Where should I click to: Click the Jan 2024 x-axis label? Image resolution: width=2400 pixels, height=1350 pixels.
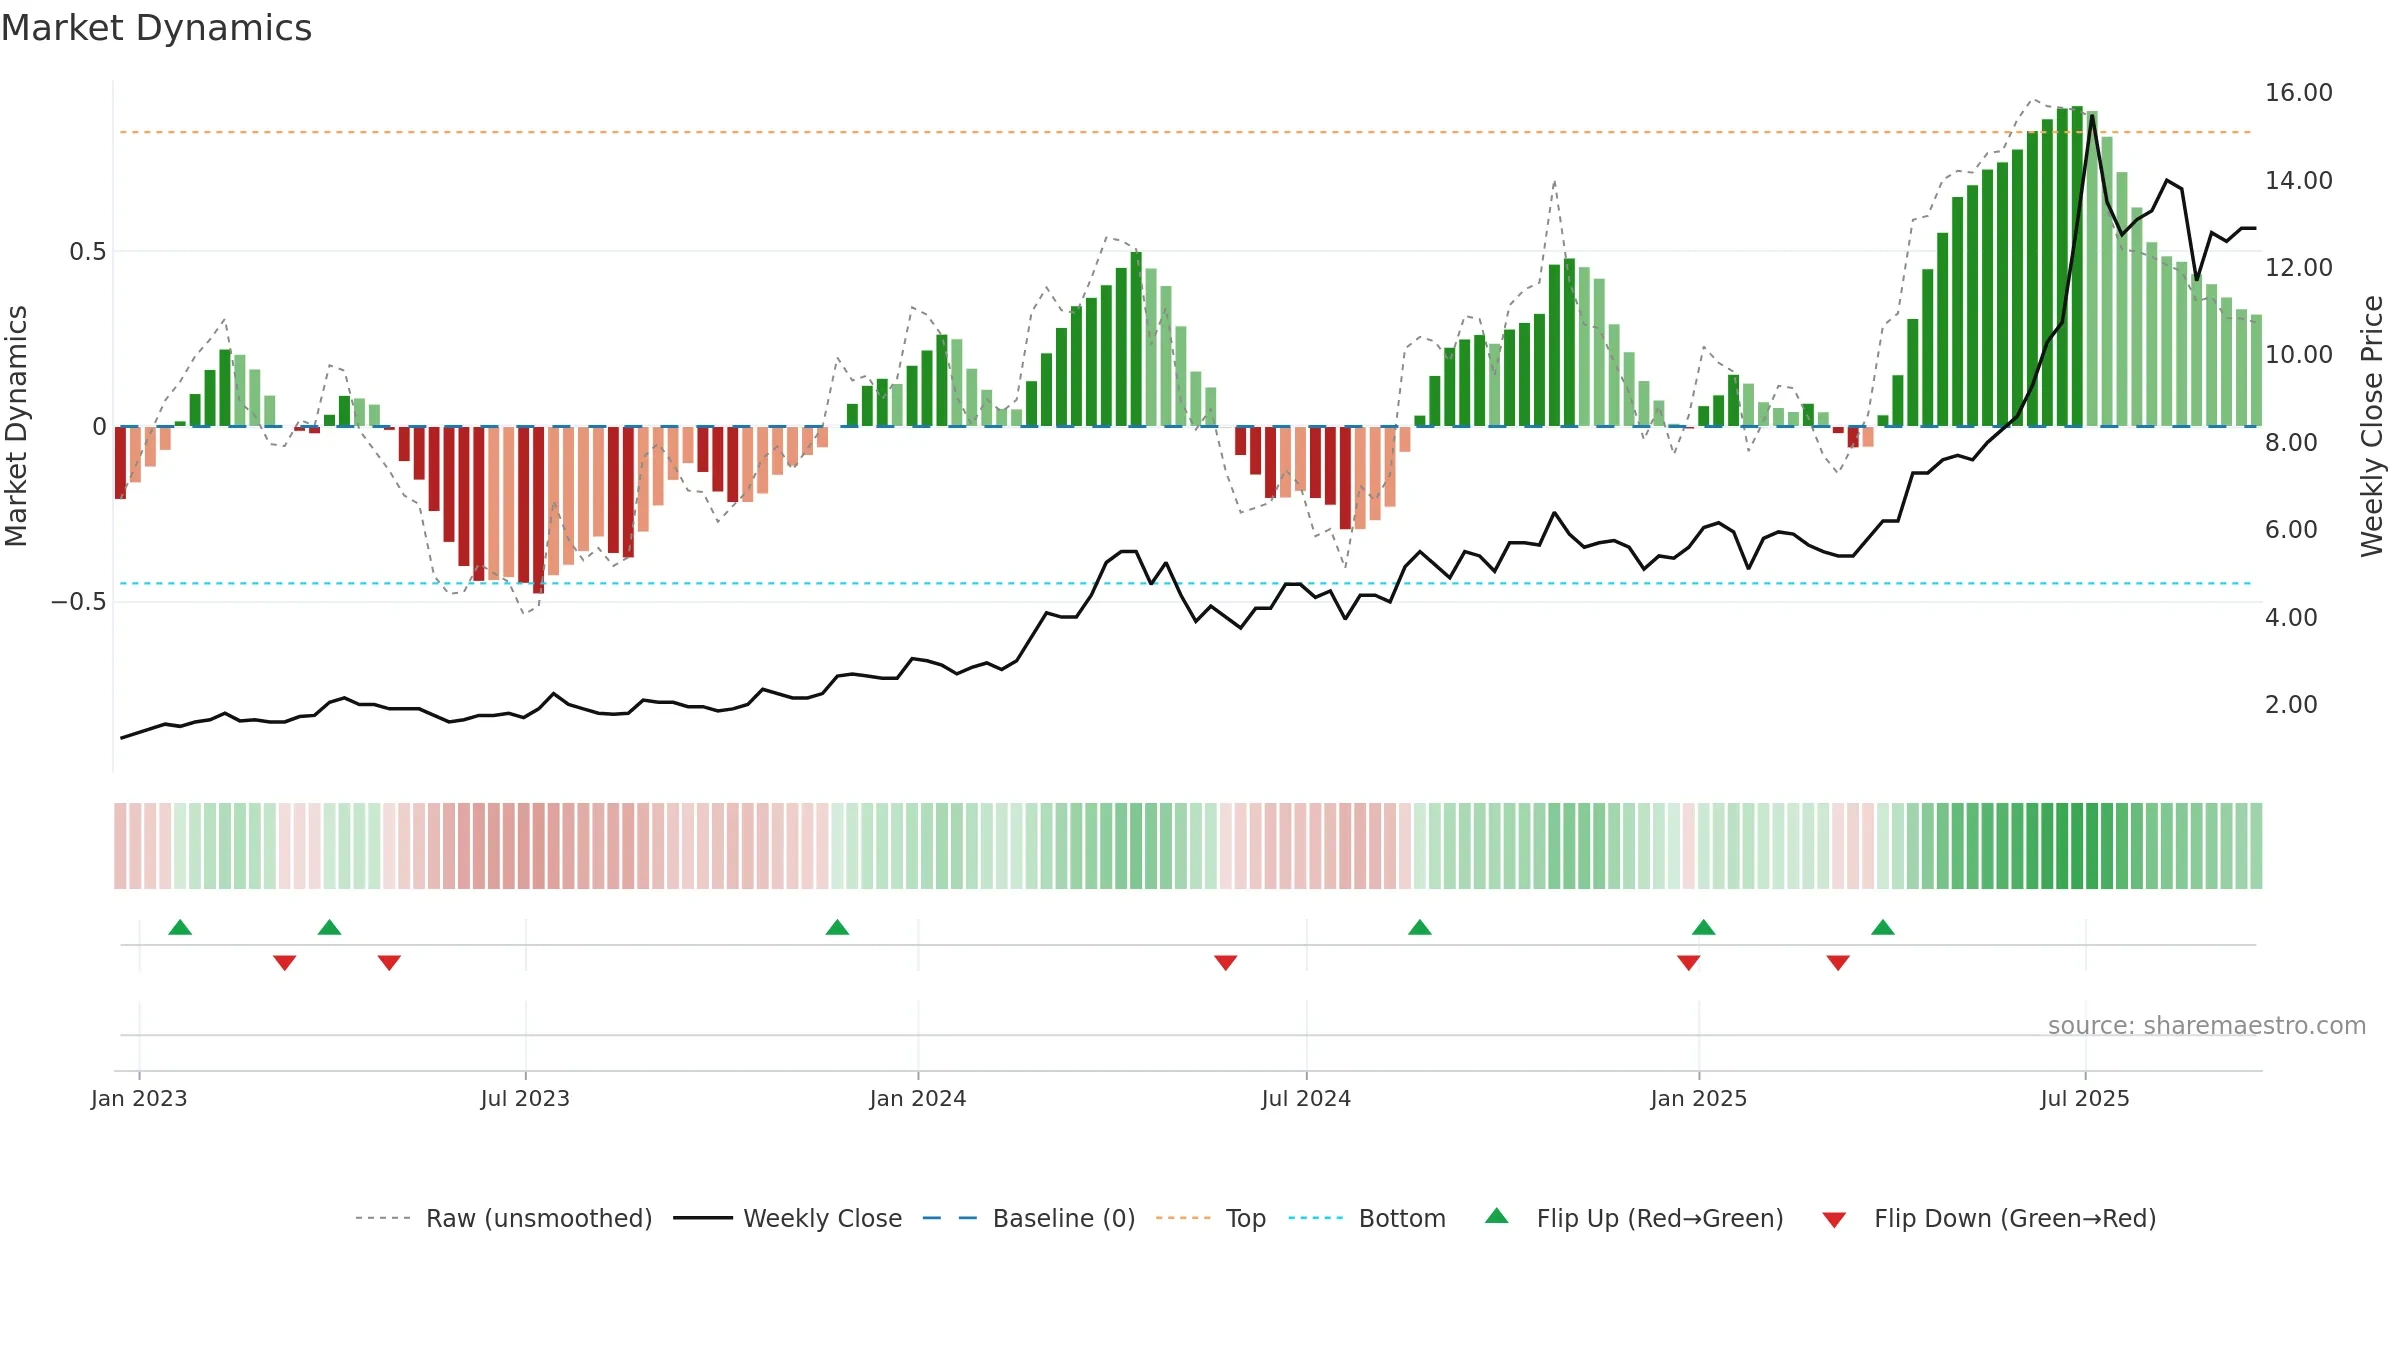tap(918, 1098)
